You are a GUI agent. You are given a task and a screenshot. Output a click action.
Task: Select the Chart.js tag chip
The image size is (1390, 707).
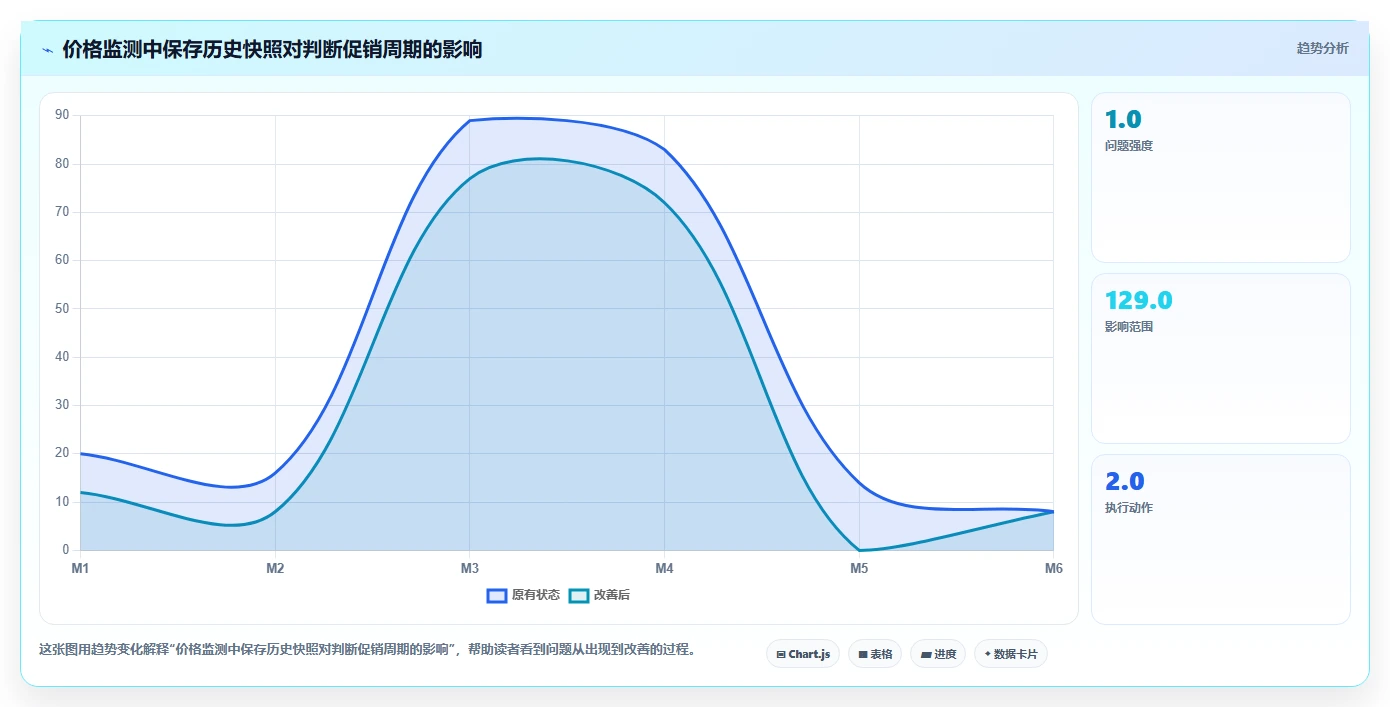(x=803, y=654)
